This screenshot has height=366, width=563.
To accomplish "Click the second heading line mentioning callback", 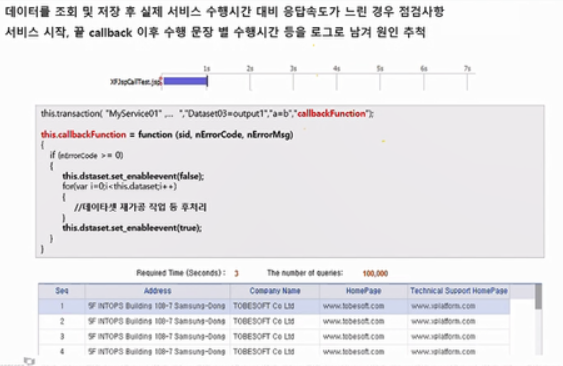I will (x=215, y=32).
